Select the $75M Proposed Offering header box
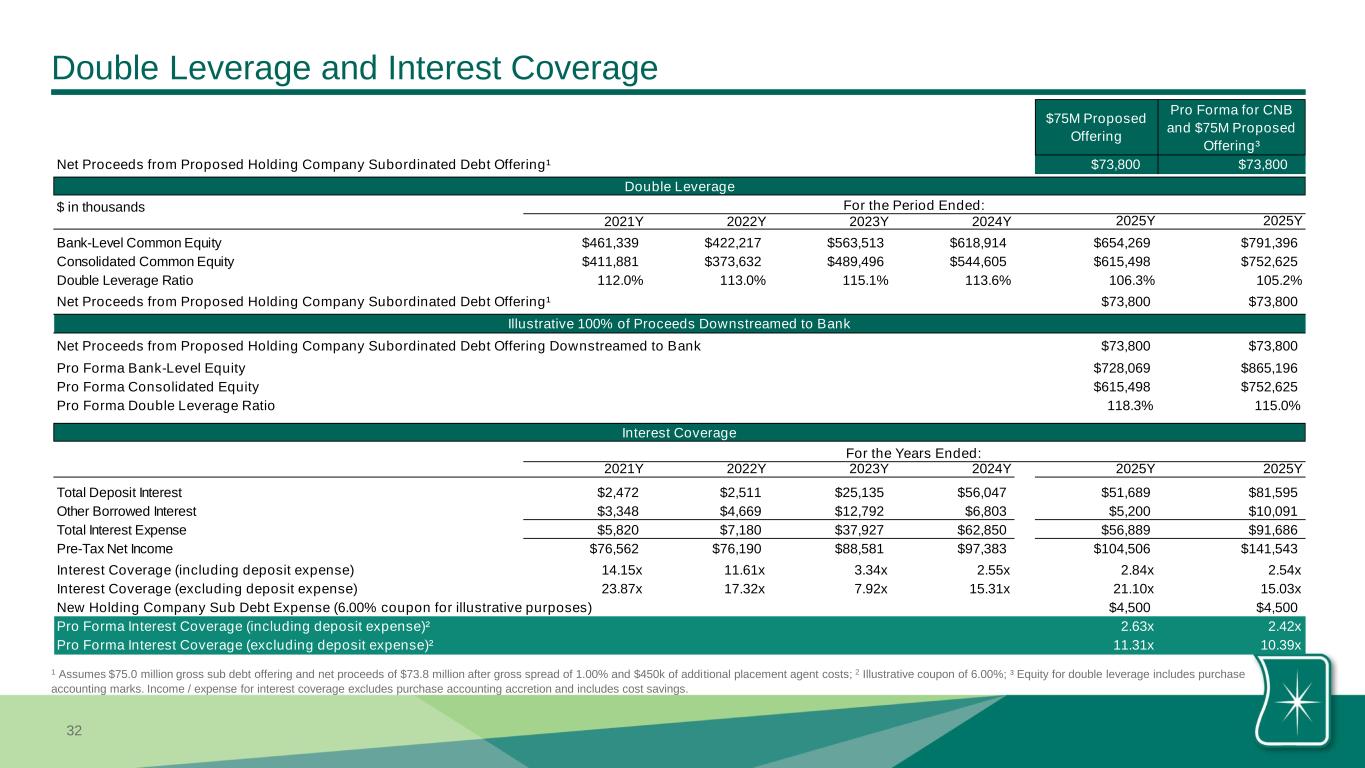Screen dimensions: 1365x768 pos(1095,126)
